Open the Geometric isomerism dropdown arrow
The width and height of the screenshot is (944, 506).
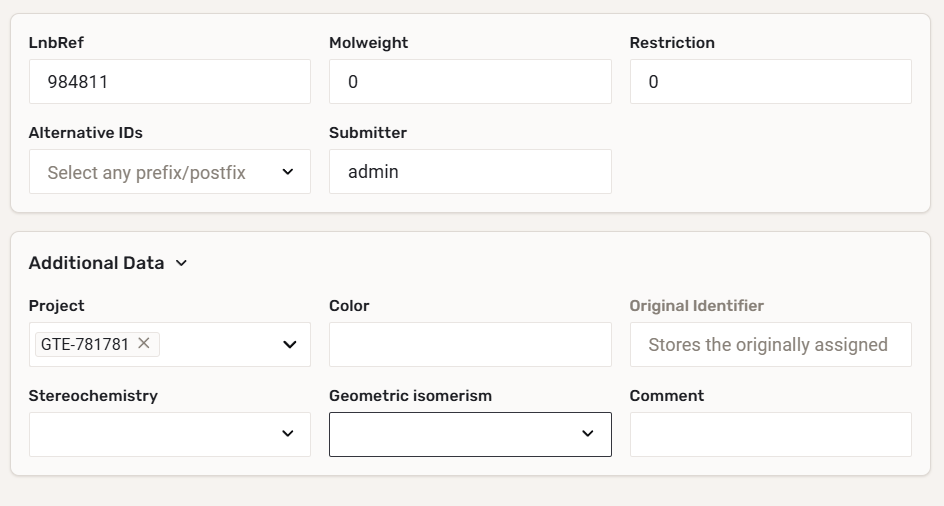[588, 434]
